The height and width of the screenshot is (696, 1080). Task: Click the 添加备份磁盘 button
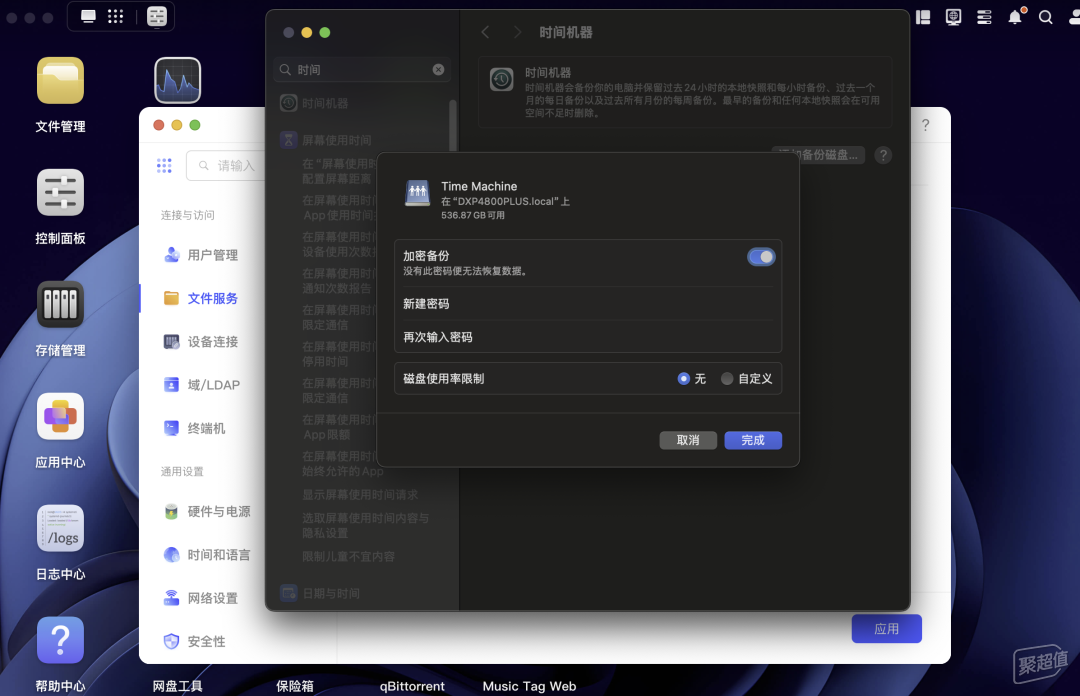818,155
